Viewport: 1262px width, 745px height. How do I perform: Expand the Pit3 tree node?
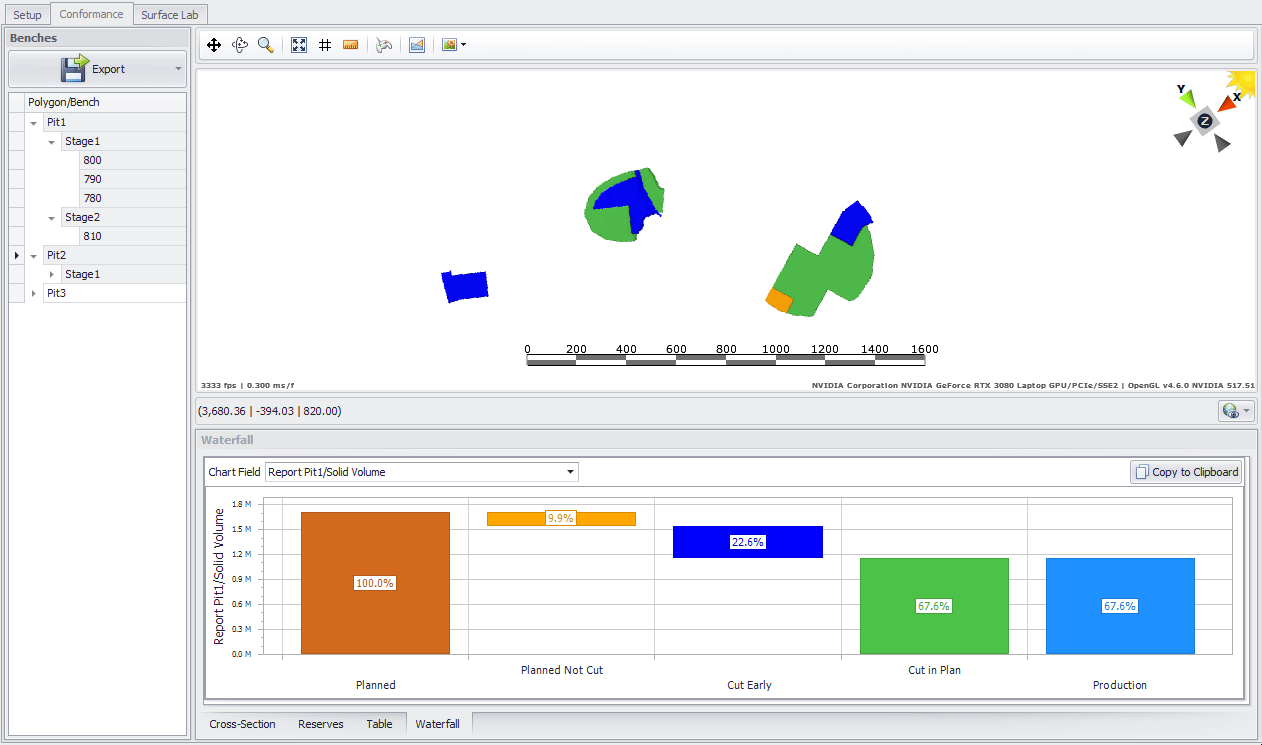34,293
